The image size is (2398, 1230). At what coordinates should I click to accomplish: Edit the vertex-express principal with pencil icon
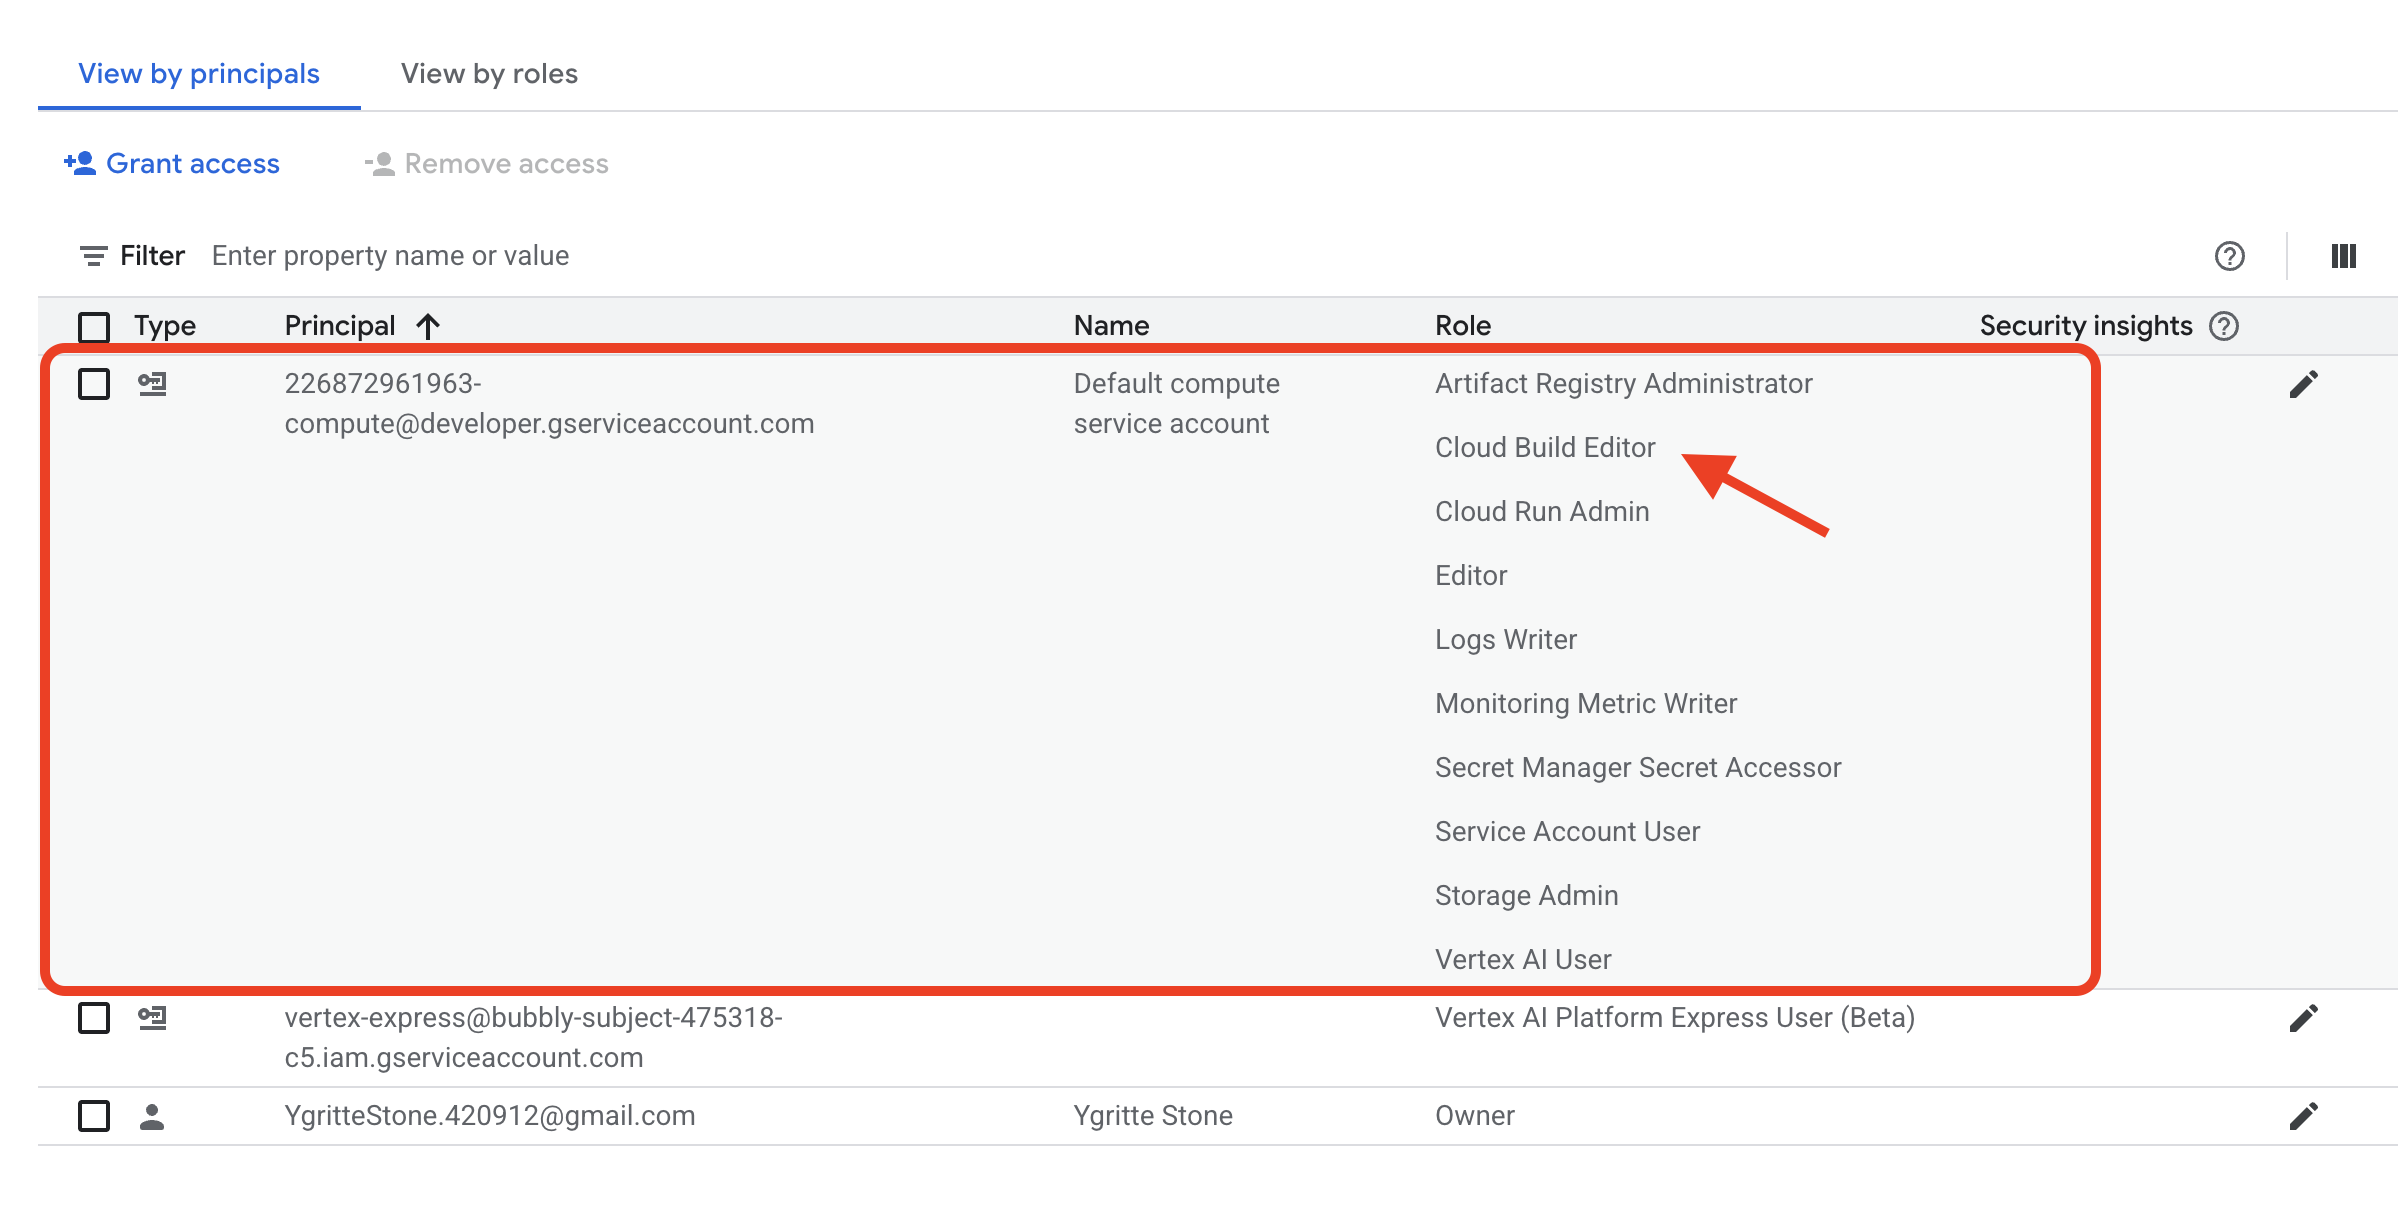pos(2303,1018)
